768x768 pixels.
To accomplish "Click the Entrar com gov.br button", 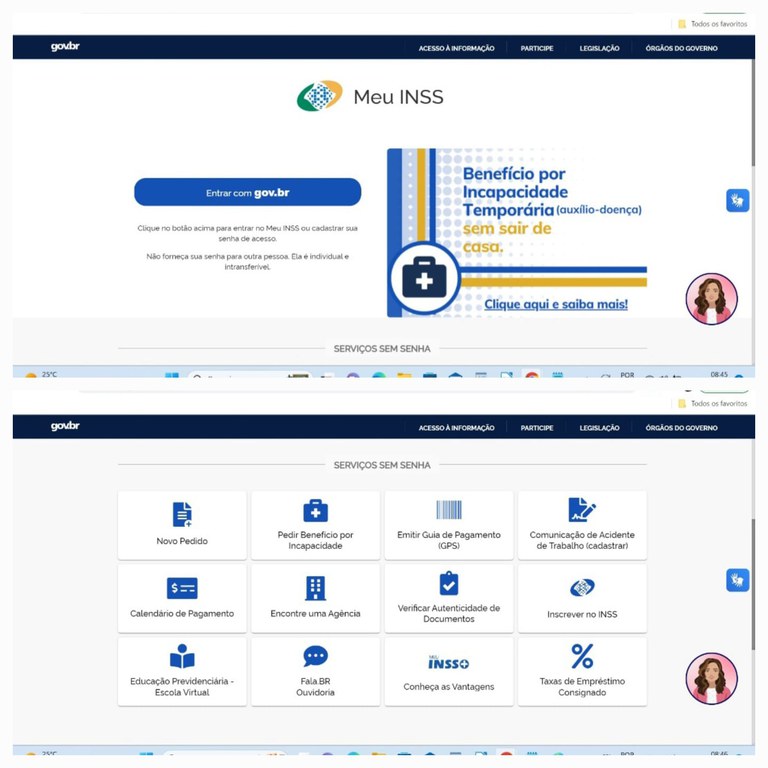I will point(247,192).
